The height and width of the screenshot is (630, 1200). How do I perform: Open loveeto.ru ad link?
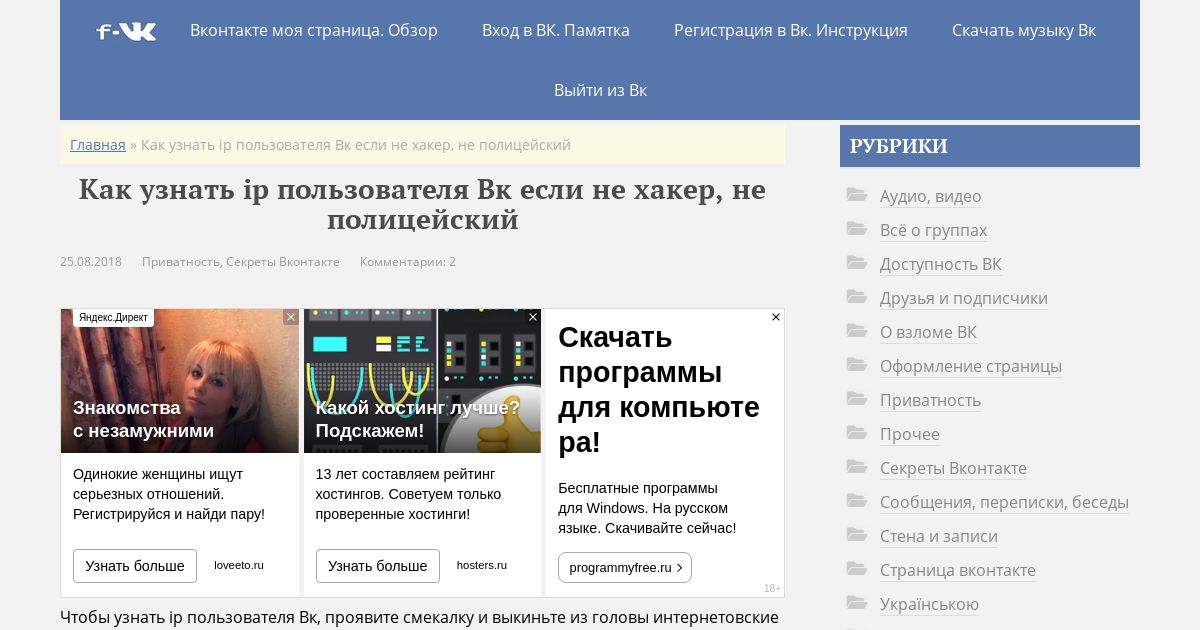(x=239, y=565)
